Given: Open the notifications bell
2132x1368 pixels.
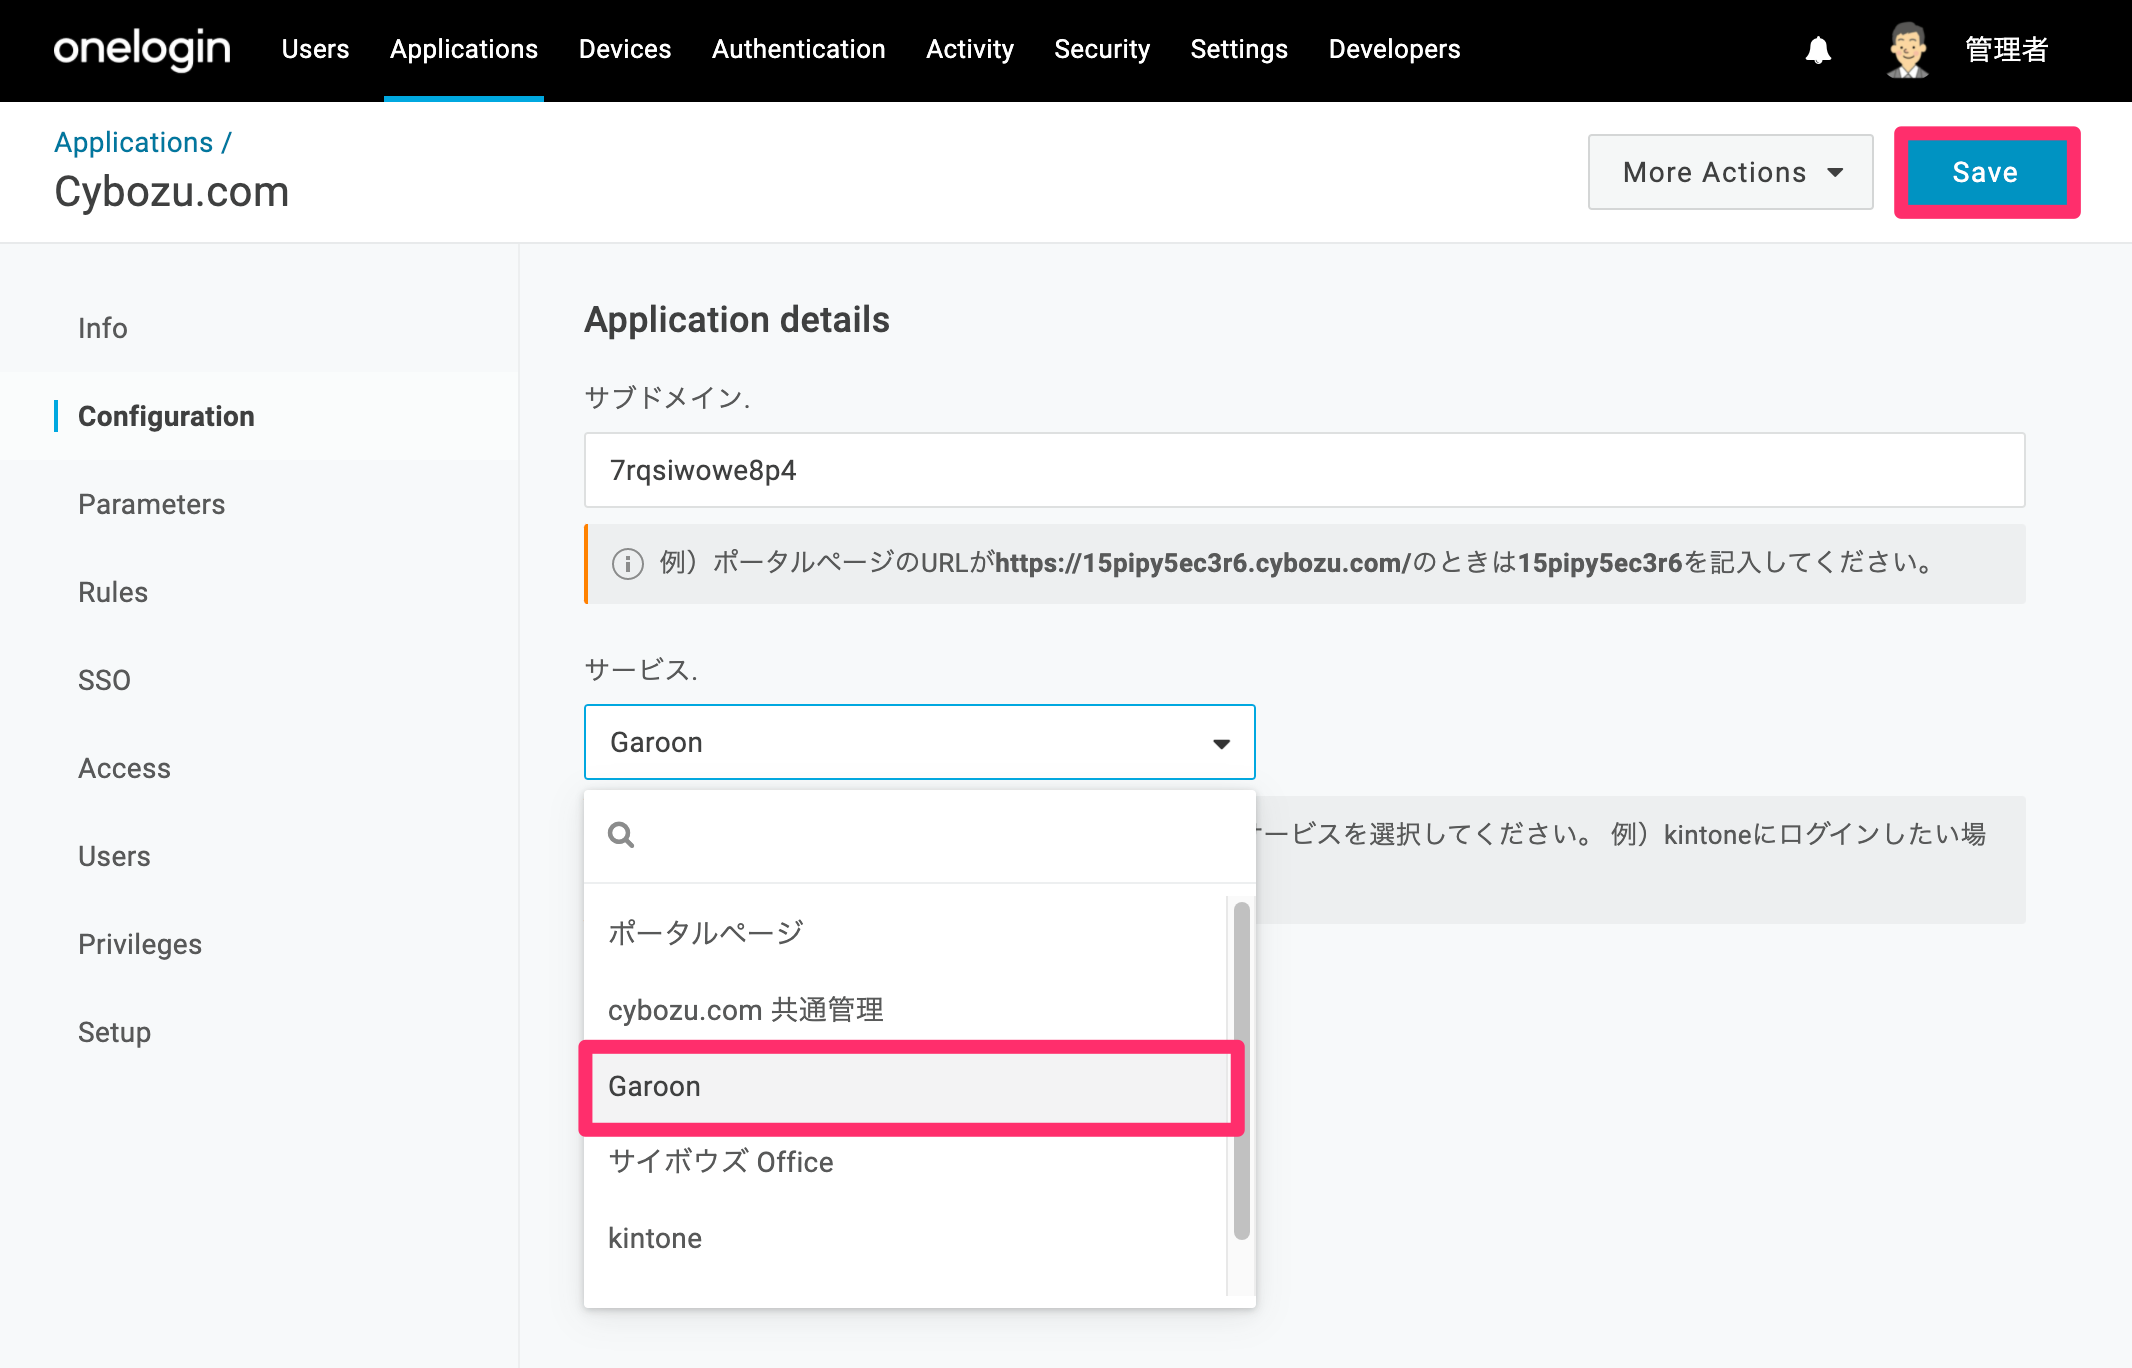Looking at the screenshot, I should tap(1818, 50).
